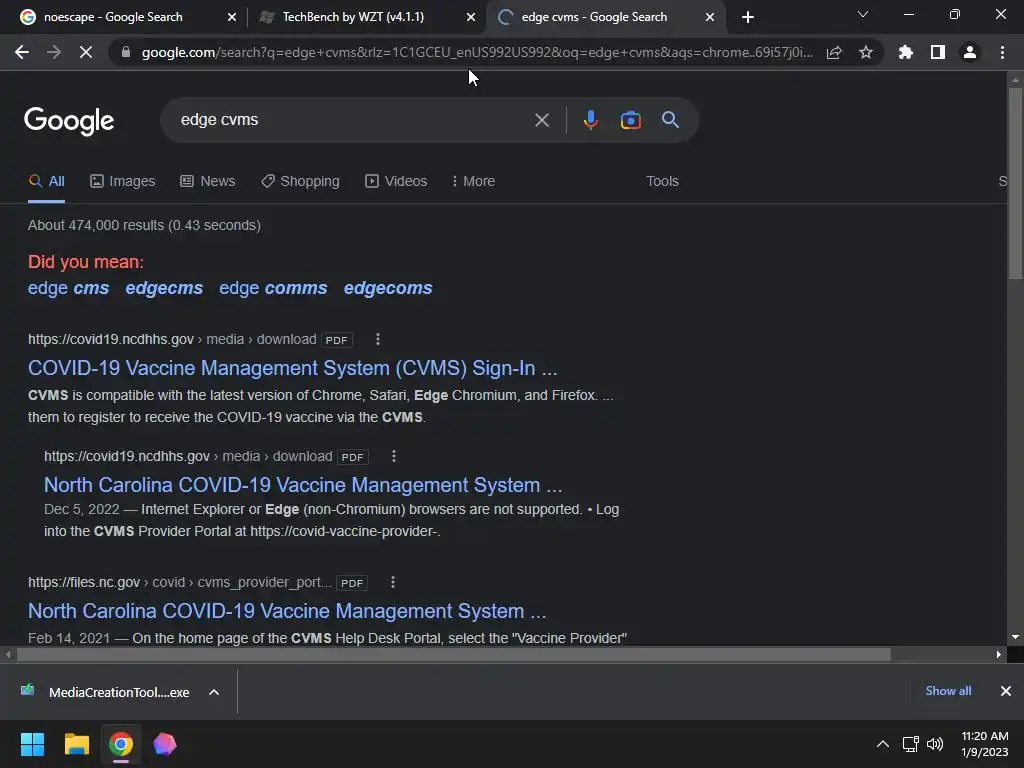
Task: Share this page from address bar
Action: point(834,53)
